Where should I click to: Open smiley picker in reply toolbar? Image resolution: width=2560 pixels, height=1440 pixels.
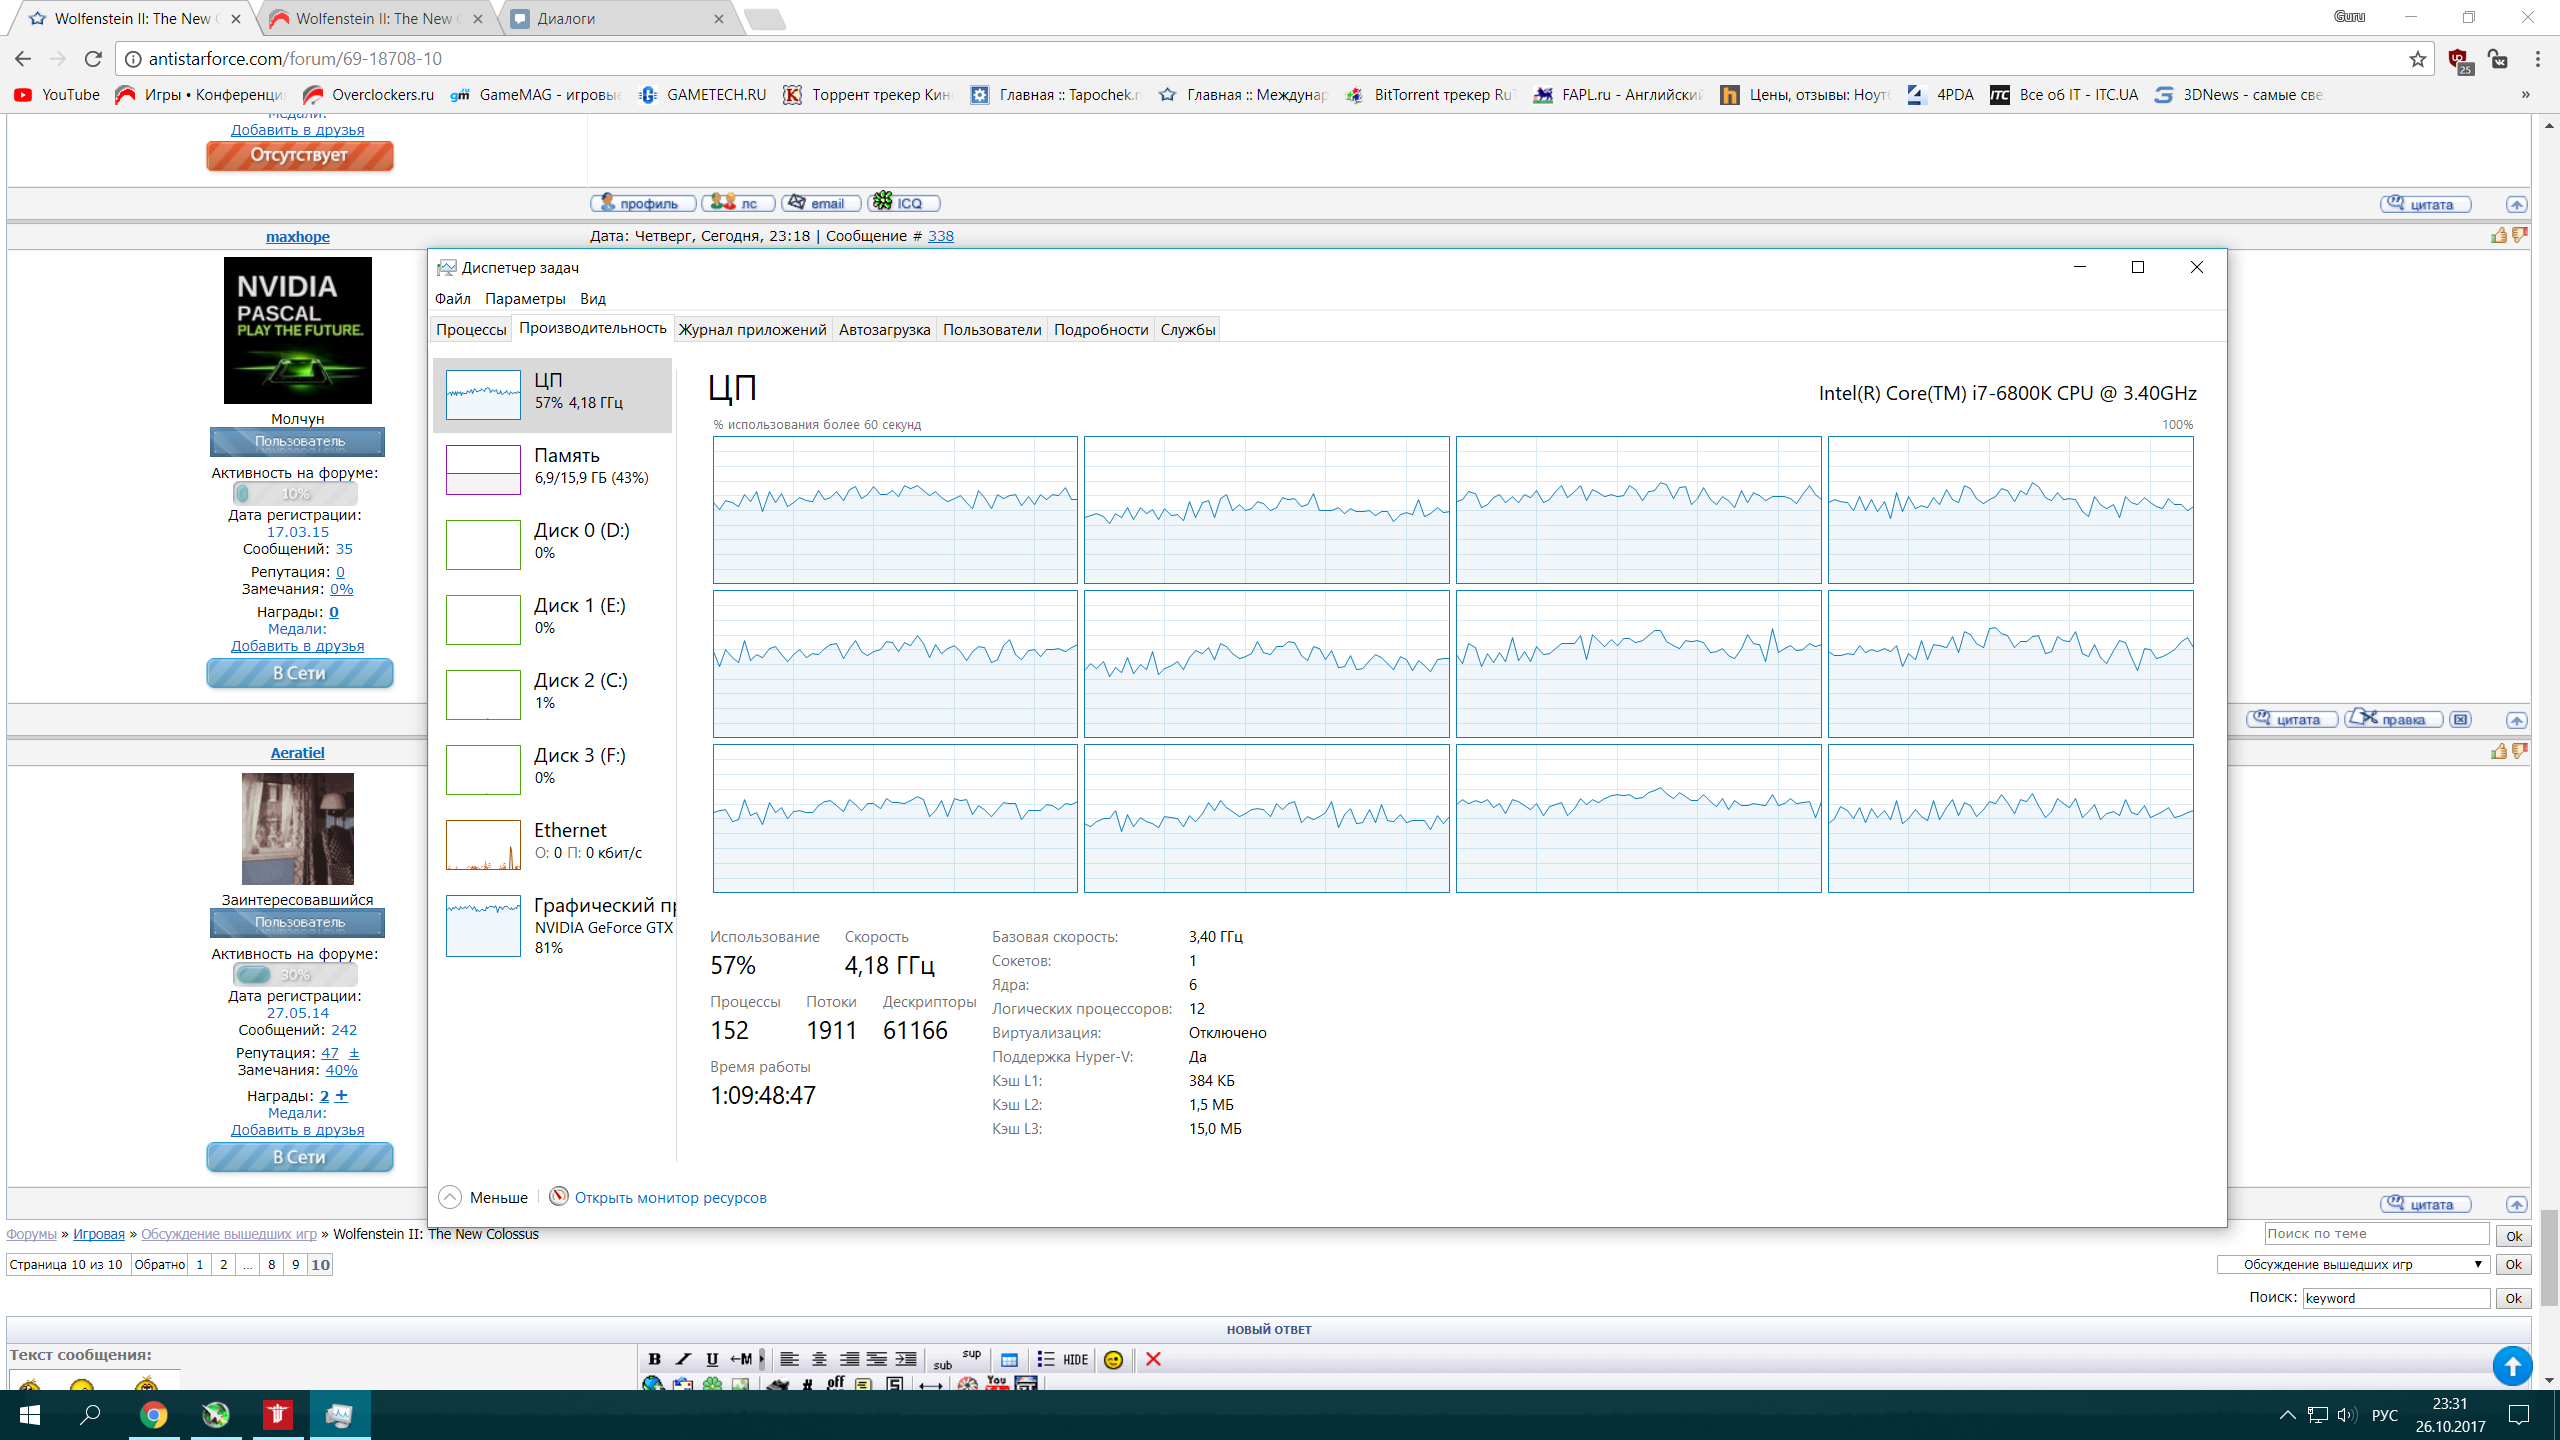[x=1113, y=1359]
